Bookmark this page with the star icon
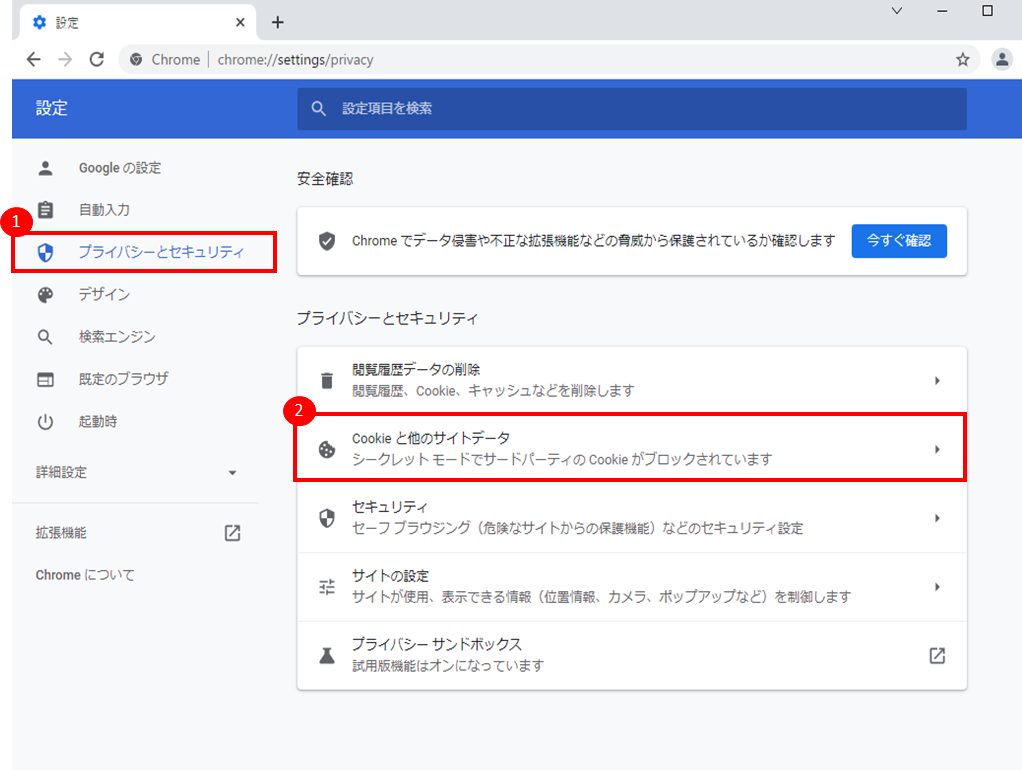 pyautogui.click(x=963, y=60)
